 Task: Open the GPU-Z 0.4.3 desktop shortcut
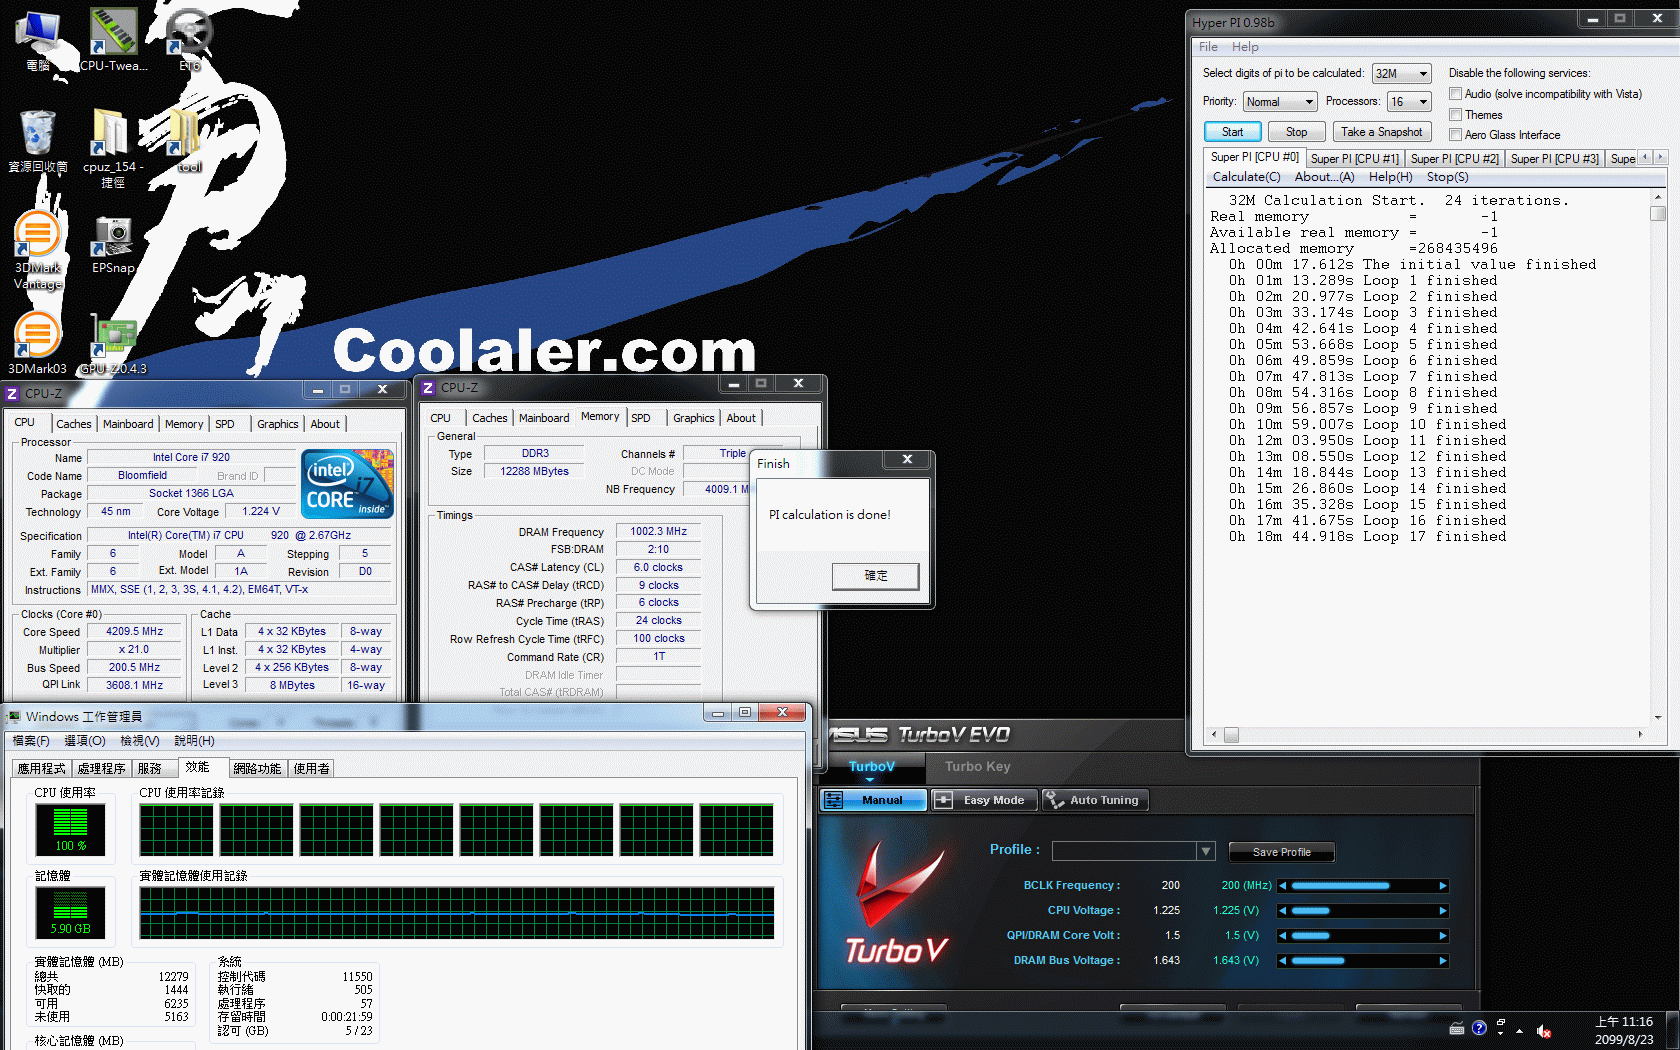pos(113,343)
